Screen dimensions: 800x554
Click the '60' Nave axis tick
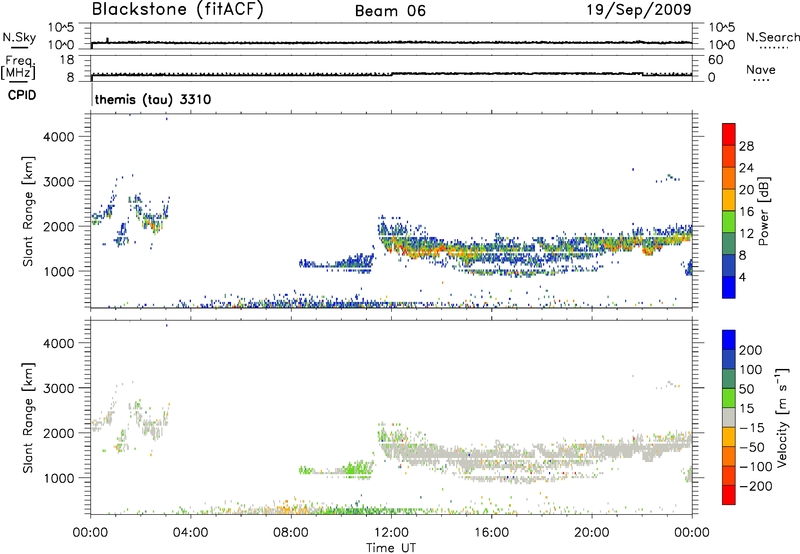click(715, 60)
